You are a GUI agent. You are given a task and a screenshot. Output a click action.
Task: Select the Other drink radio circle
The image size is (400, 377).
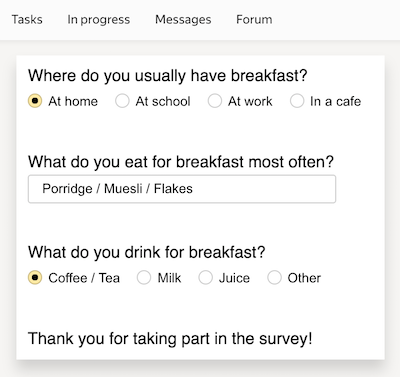[274, 277]
